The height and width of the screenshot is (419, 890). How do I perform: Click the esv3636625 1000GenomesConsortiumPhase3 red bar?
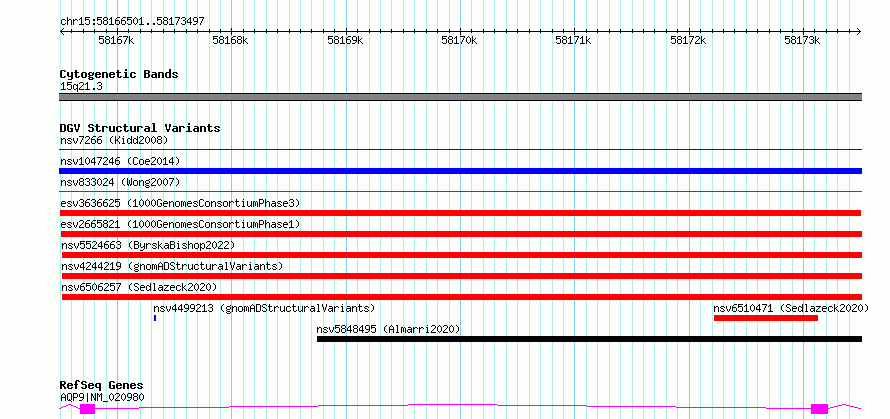click(460, 213)
